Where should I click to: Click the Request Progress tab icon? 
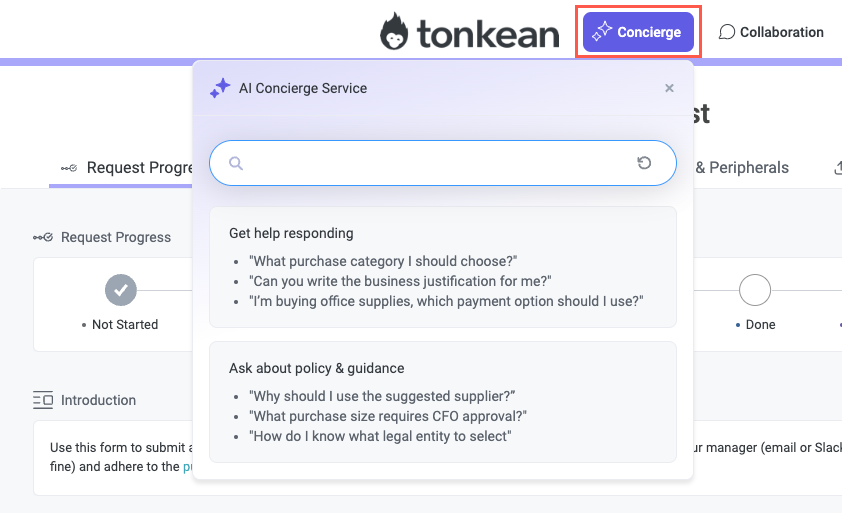pyautogui.click(x=69, y=168)
